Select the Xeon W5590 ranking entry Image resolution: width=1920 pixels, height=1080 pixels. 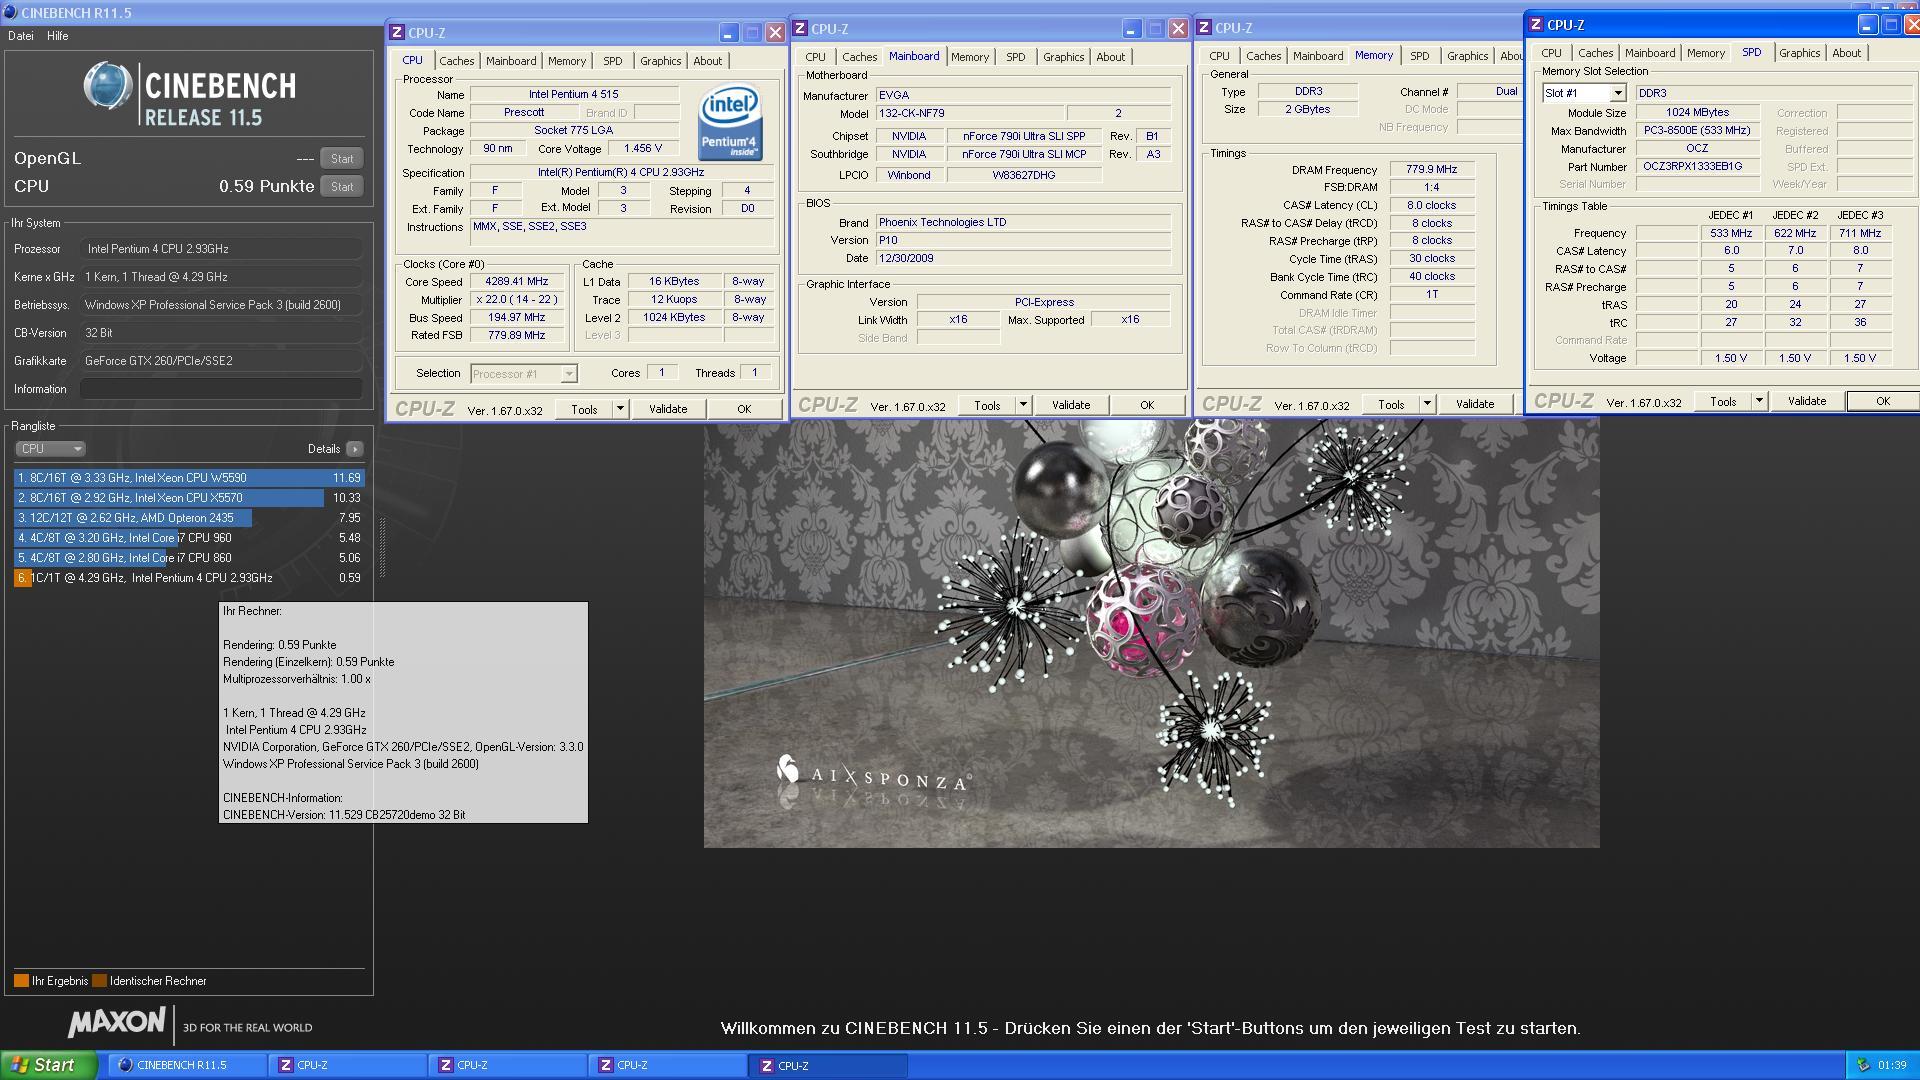[188, 478]
